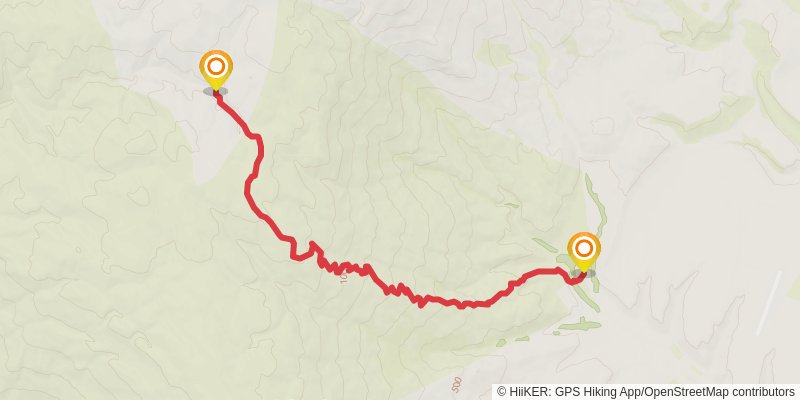This screenshot has width=800, height=400.
Task: Click the yellow pointed tip of southeast pin
Action: [584, 270]
